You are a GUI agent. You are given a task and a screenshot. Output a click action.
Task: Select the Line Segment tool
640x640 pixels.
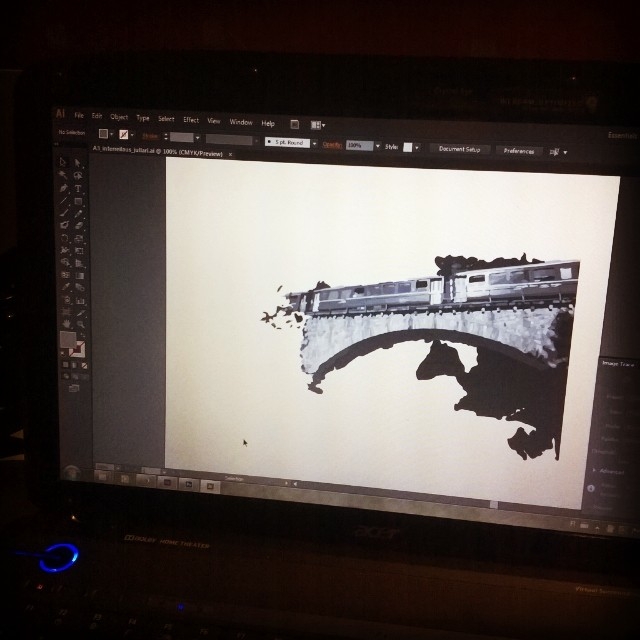coord(63,201)
